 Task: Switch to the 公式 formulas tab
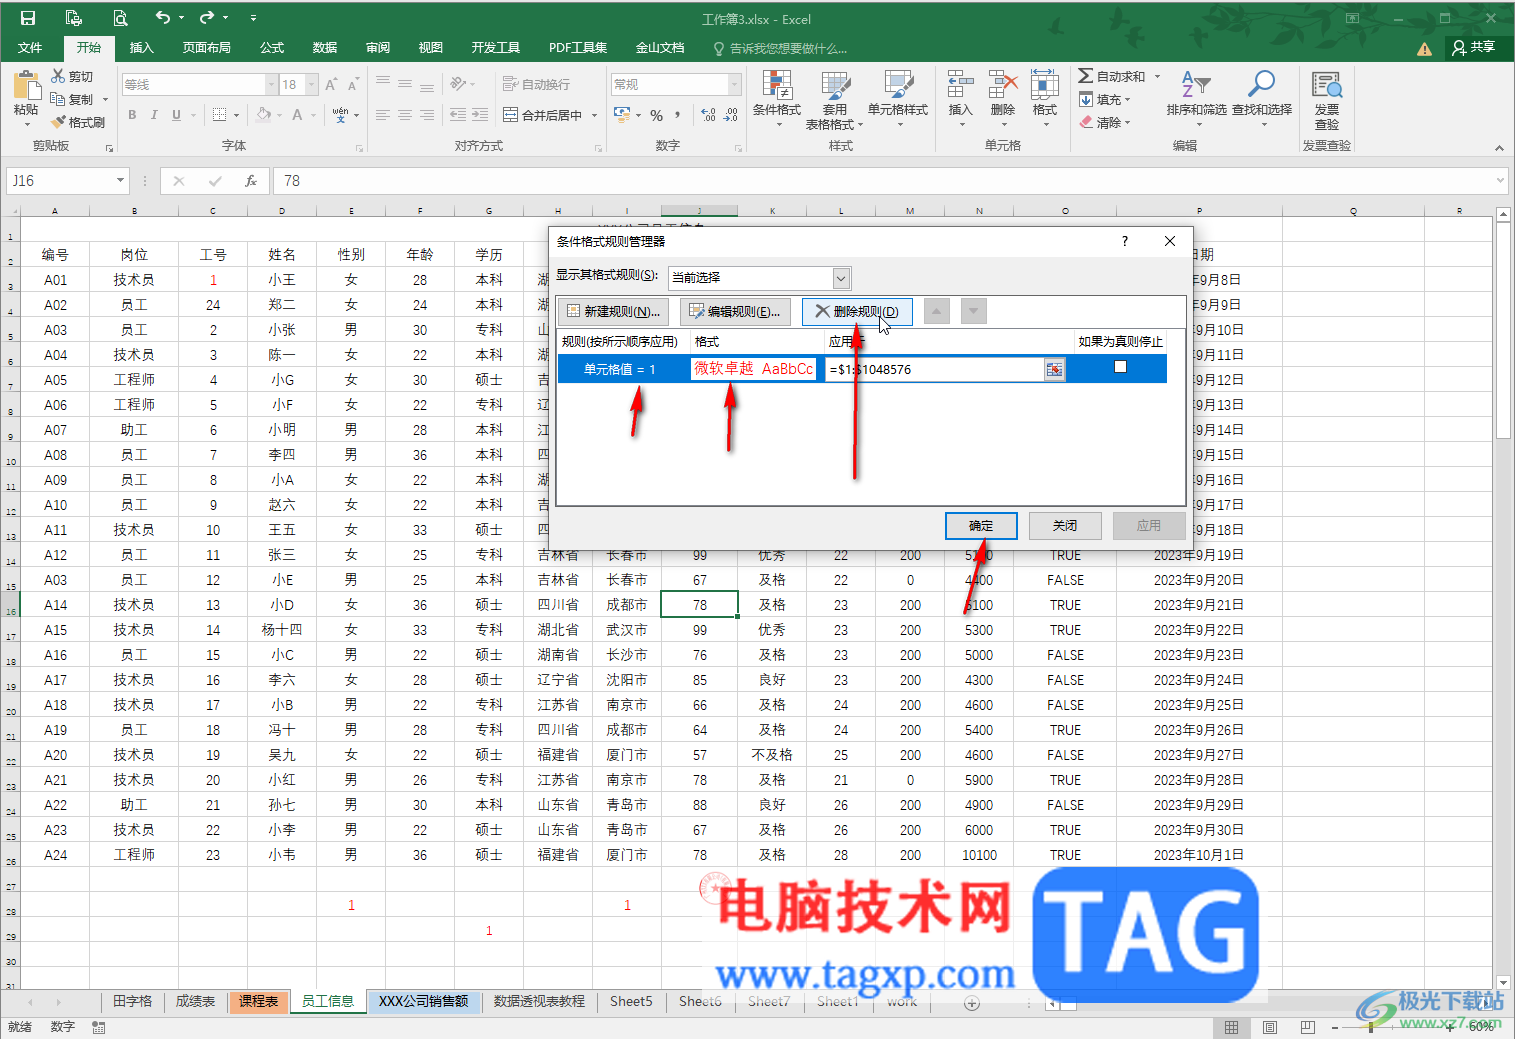coord(272,47)
